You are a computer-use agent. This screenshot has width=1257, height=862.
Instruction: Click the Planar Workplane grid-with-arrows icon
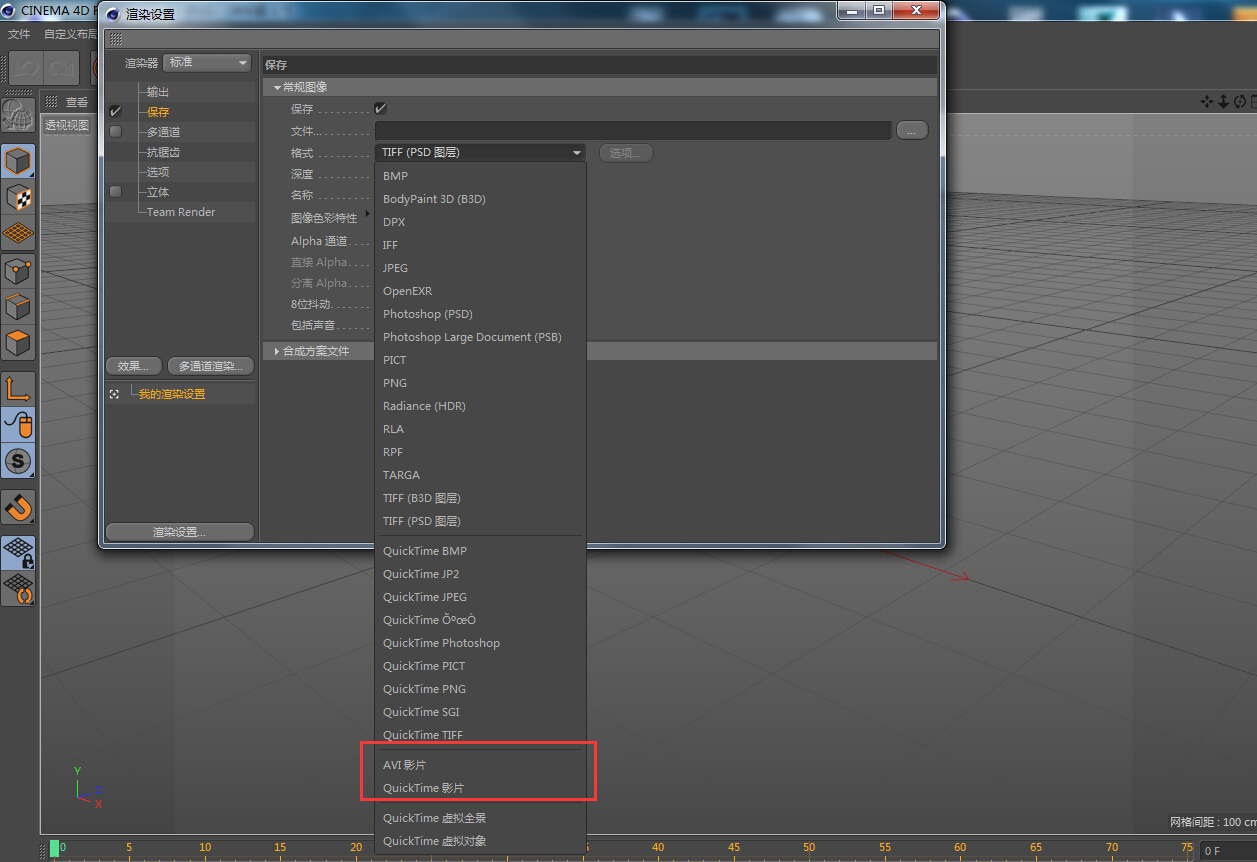point(18,589)
